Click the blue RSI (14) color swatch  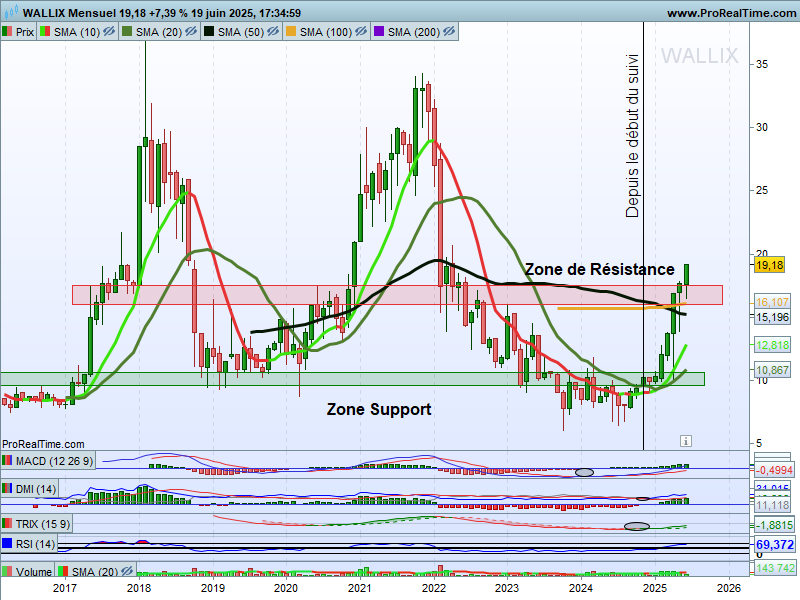[x=7, y=543]
